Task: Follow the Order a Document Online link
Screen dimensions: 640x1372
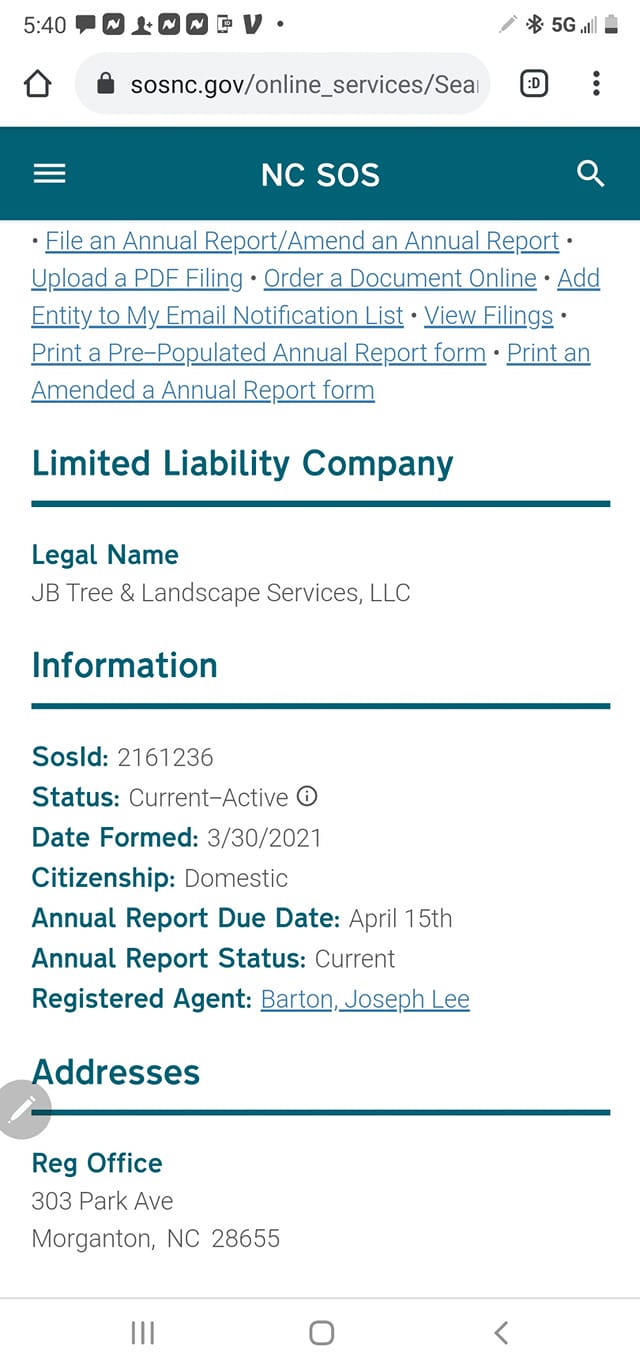Action: [400, 278]
